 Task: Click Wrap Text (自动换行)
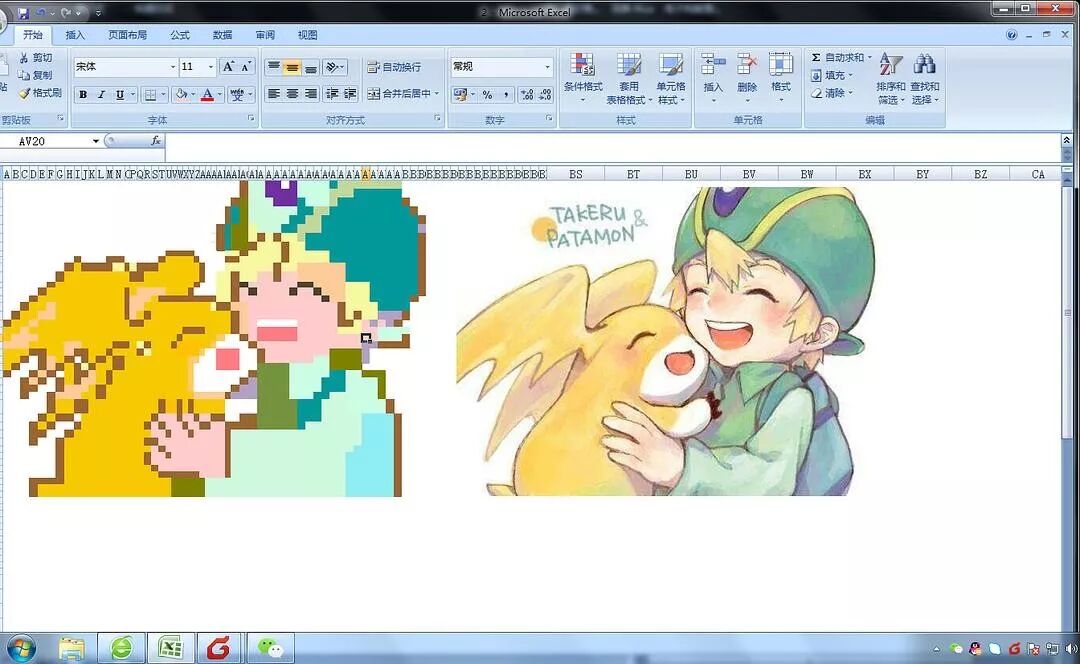(x=394, y=67)
